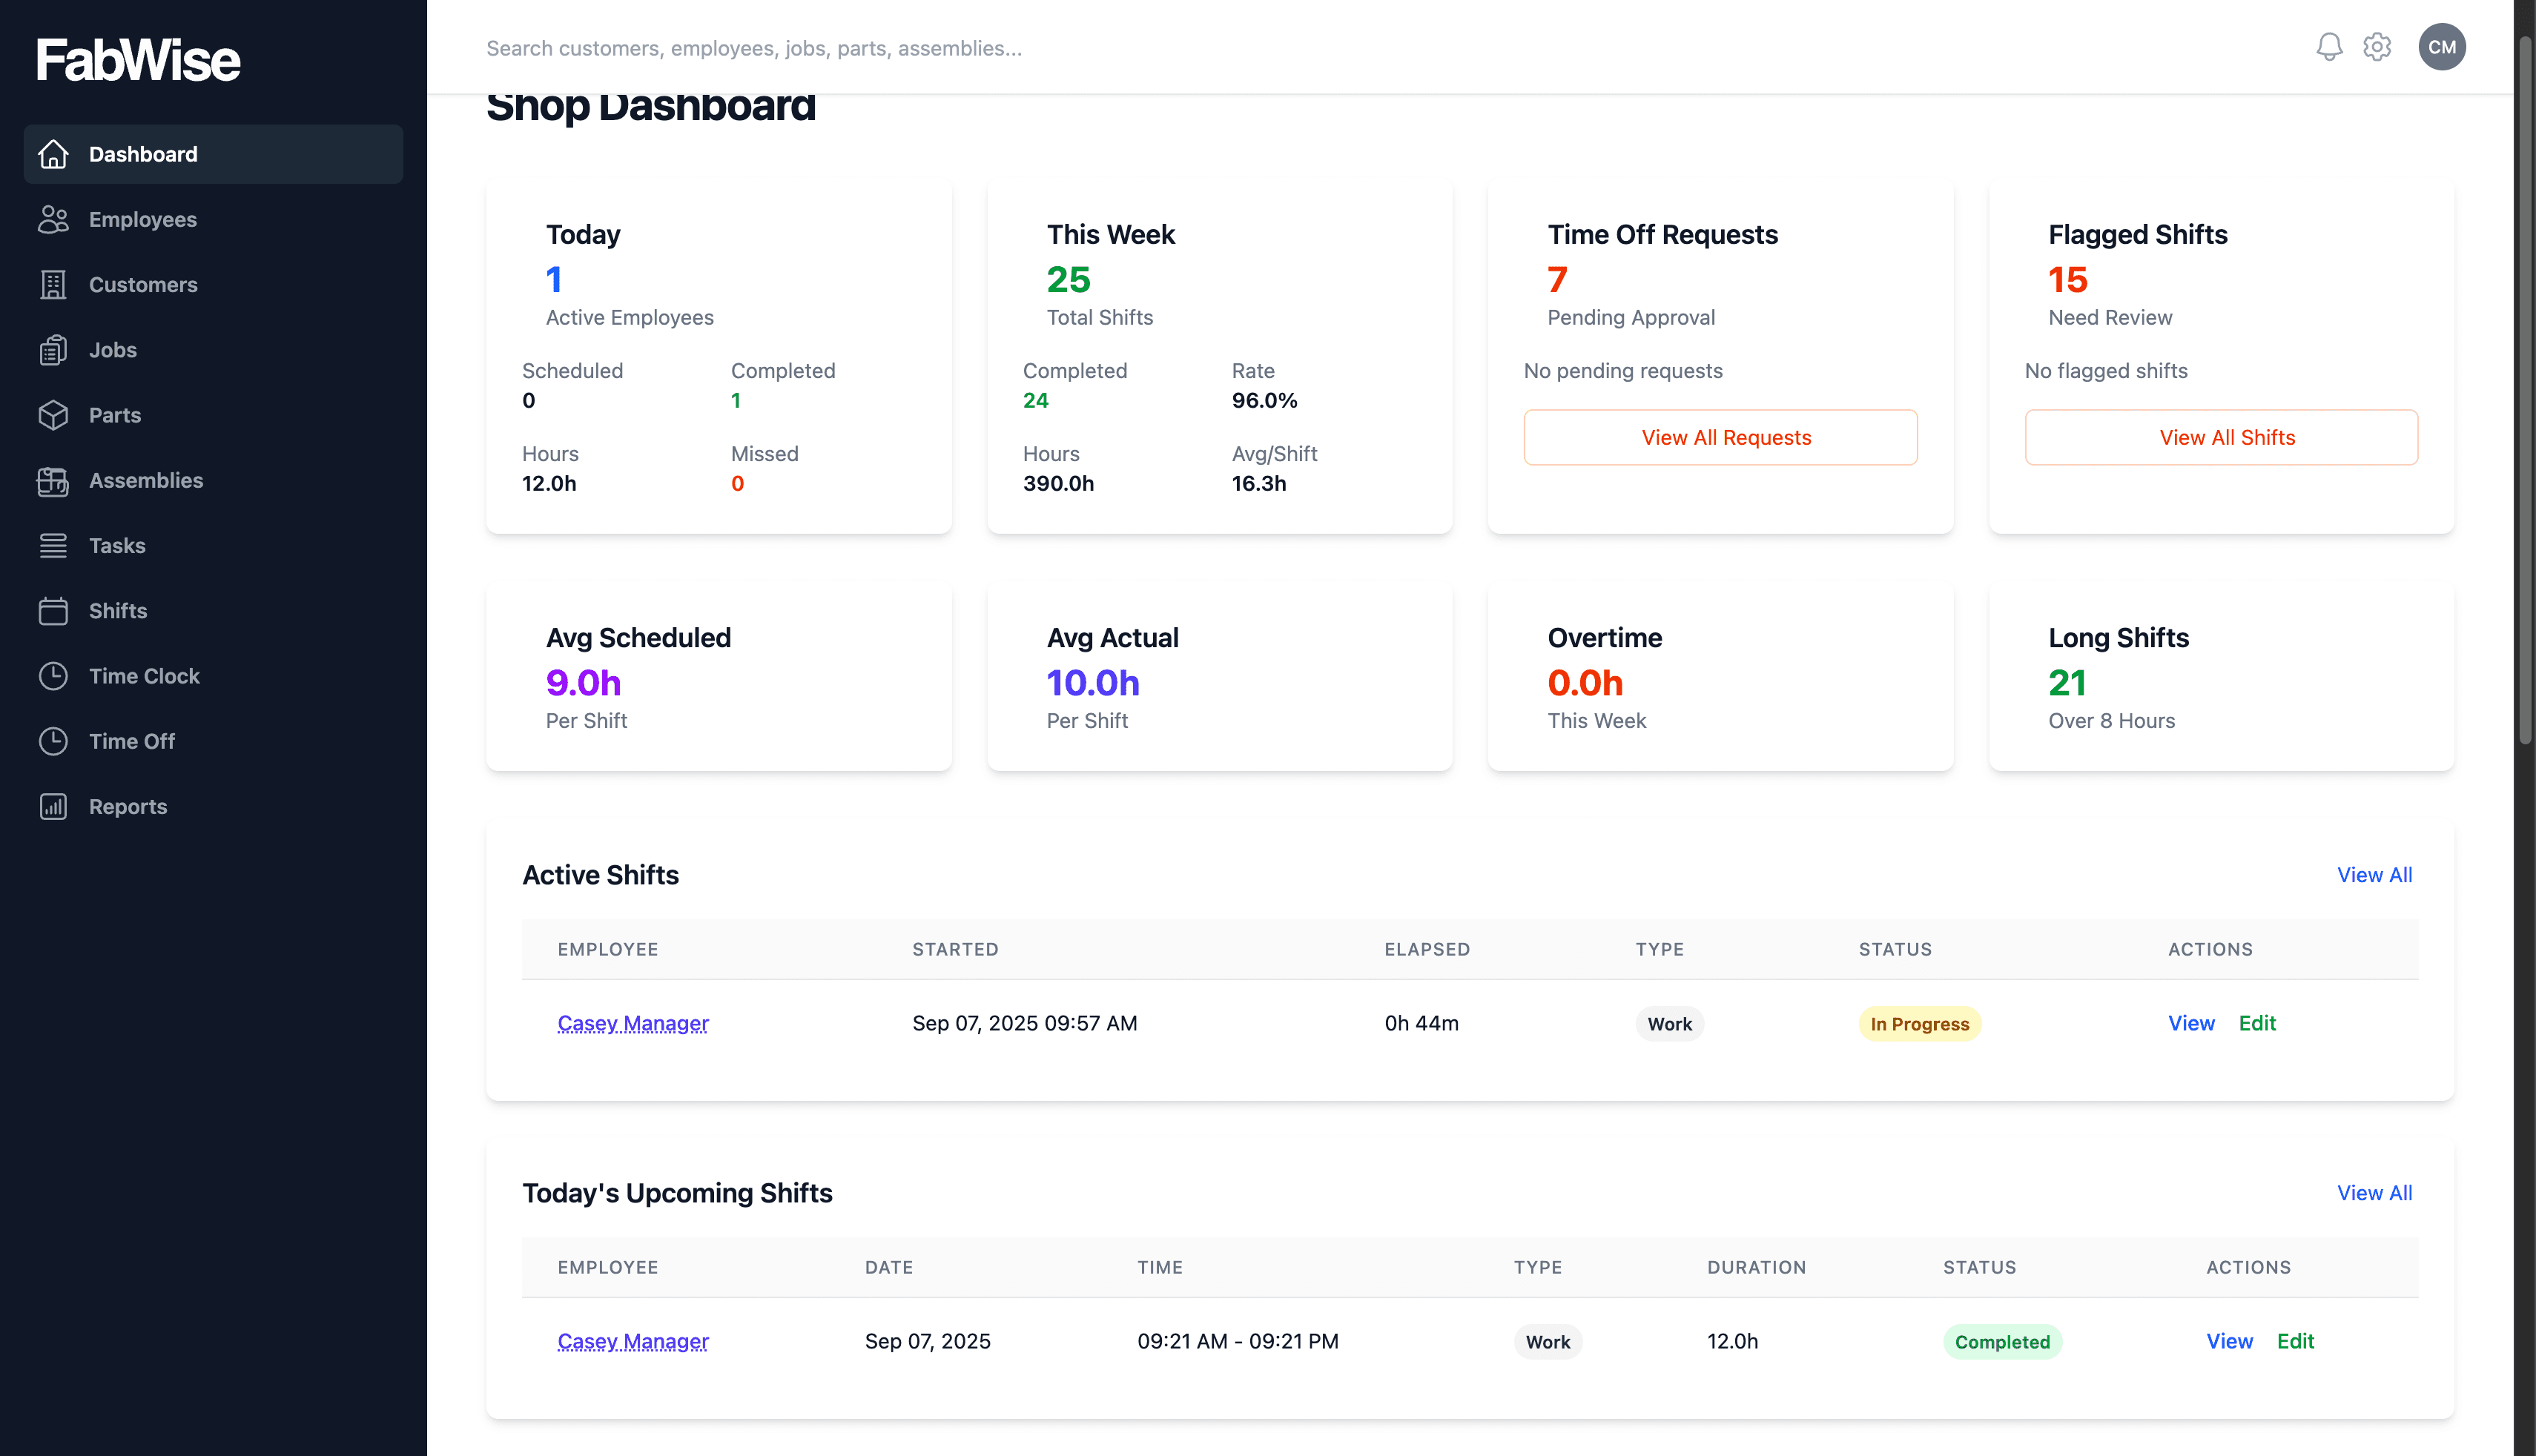
Task: Click the Employees people icon in sidebar
Action: pyautogui.click(x=53, y=219)
